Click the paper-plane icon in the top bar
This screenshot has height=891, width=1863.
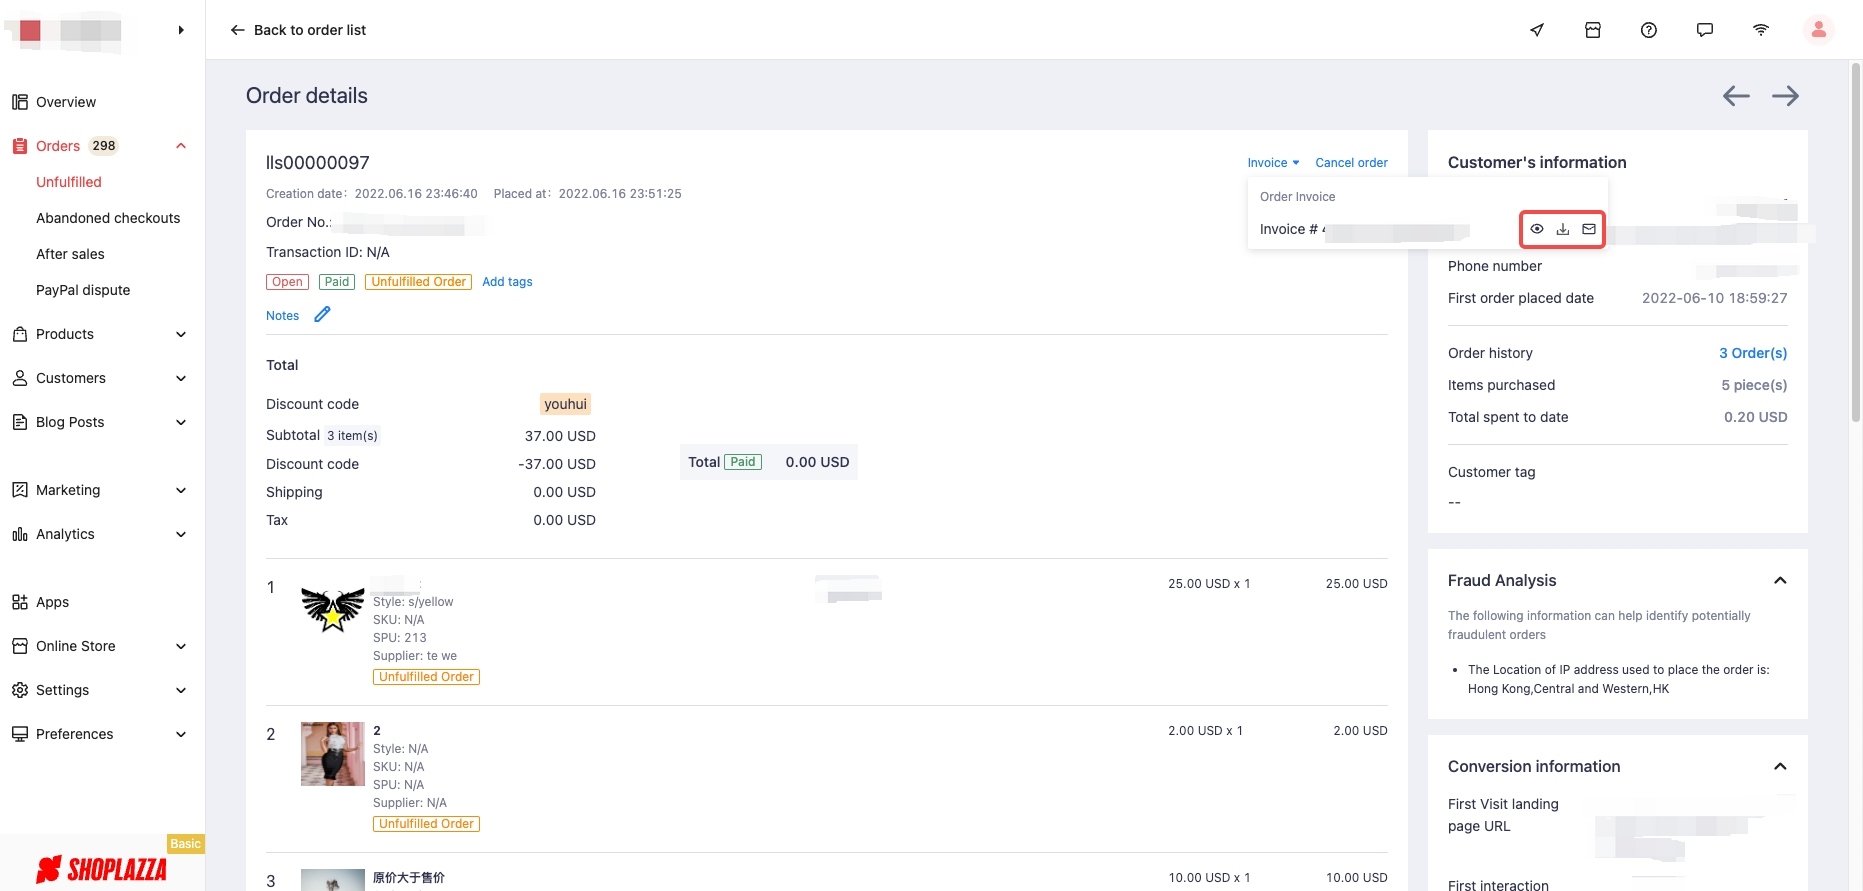[1537, 30]
